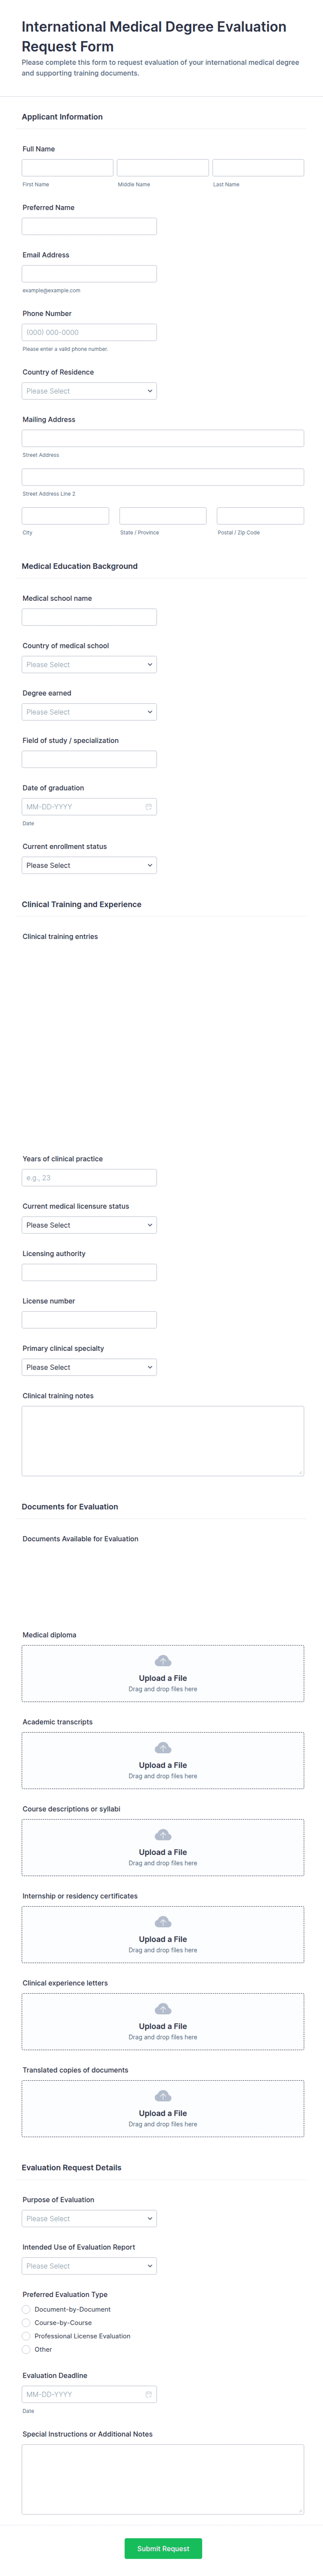Click the Medical school name field

tap(89, 617)
